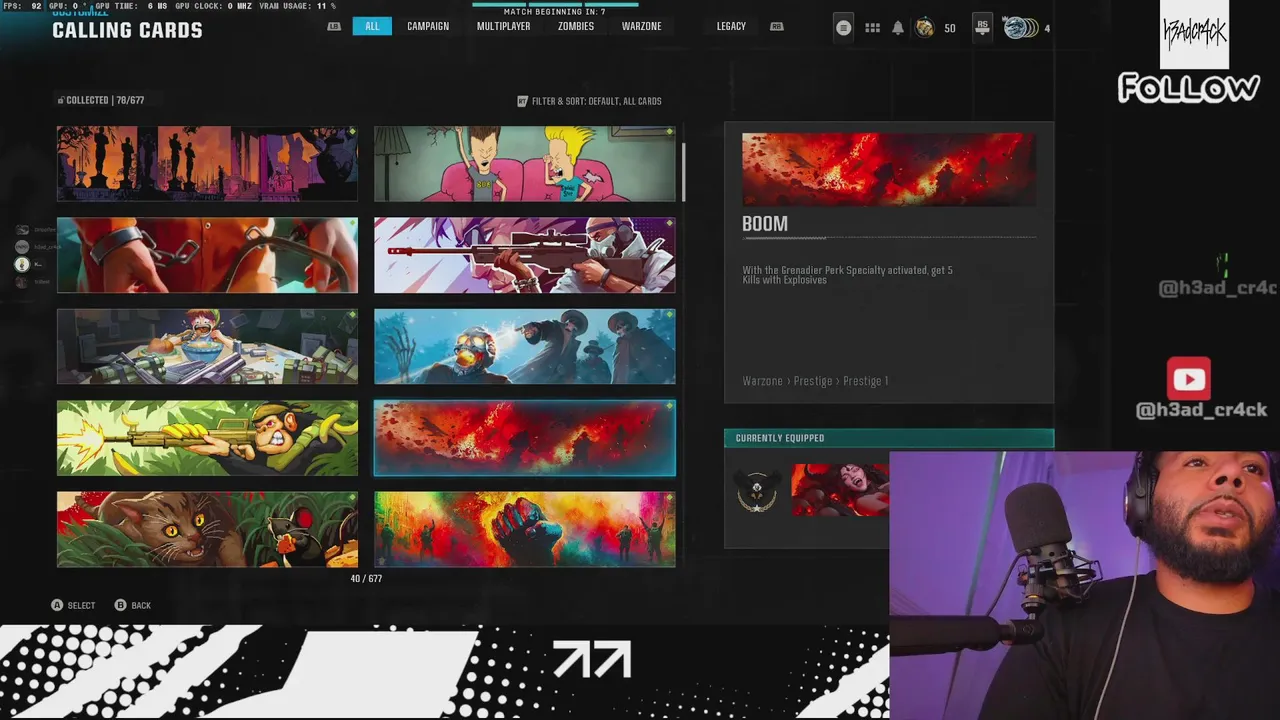Select the anime sniper rifle calling card

tap(525, 255)
